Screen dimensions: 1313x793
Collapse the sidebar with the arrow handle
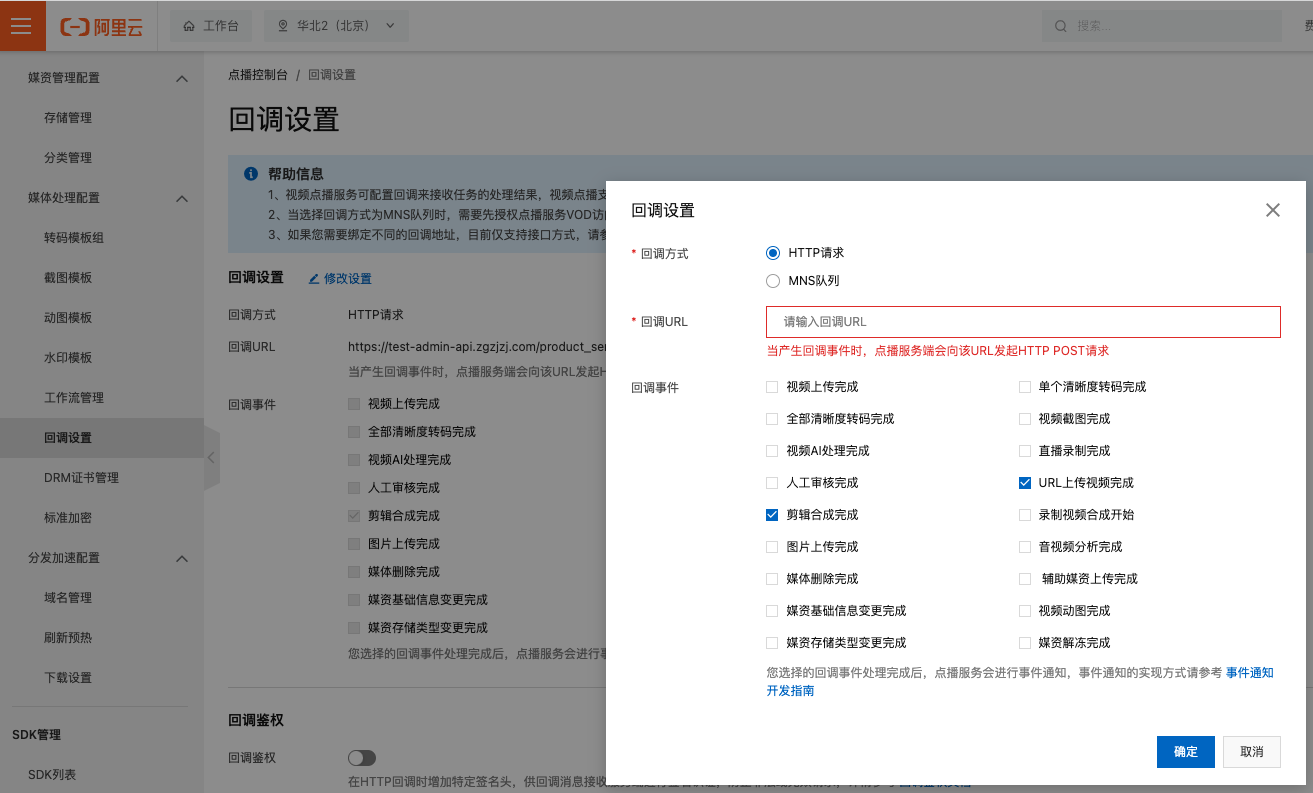pyautogui.click(x=211, y=458)
